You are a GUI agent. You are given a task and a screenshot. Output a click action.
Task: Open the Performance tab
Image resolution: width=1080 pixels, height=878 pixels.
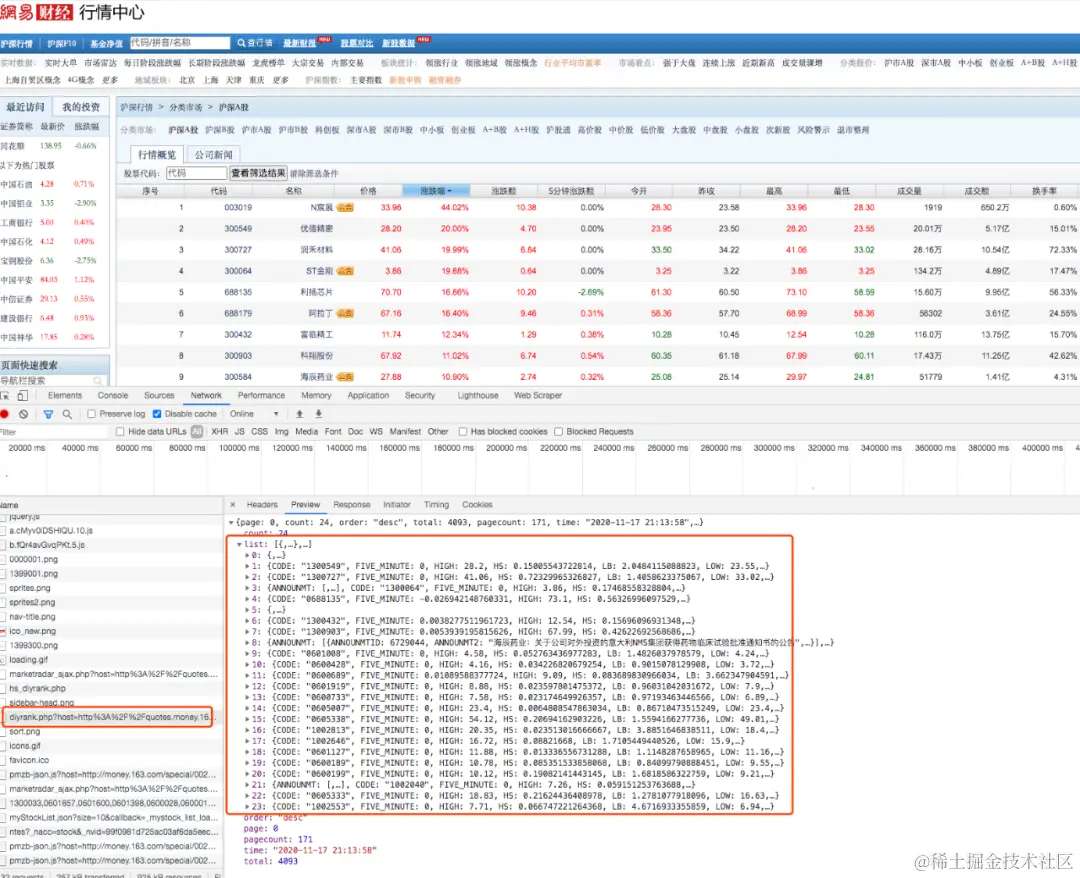[261, 396]
